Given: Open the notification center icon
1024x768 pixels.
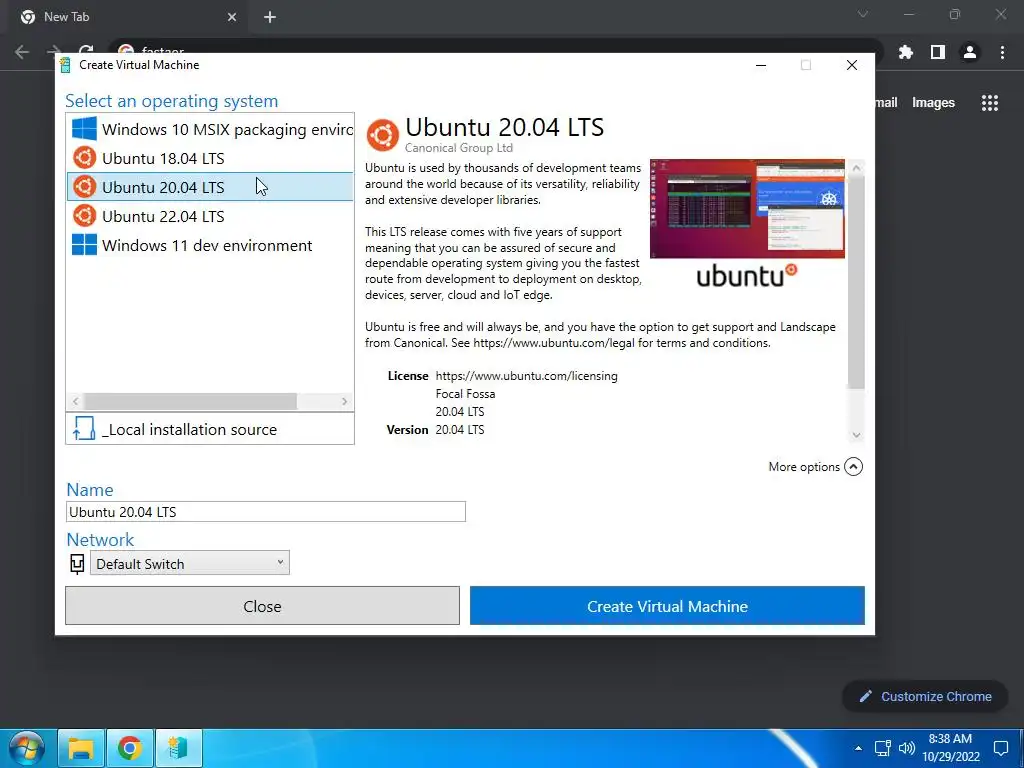Looking at the screenshot, I should coord(1000,748).
